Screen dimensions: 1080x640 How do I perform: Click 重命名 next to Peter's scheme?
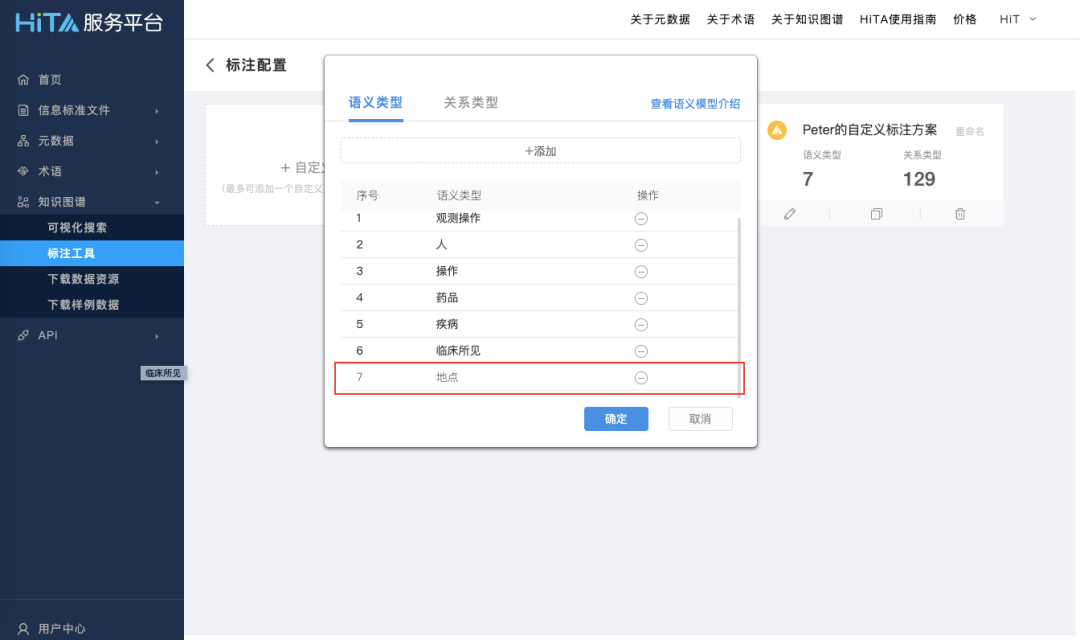click(970, 132)
